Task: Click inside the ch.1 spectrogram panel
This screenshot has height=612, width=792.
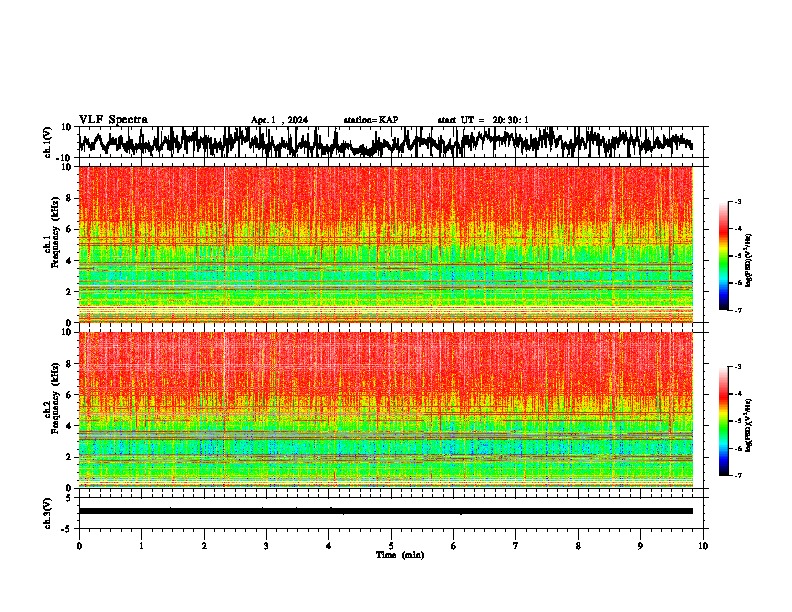Action: (x=385, y=244)
